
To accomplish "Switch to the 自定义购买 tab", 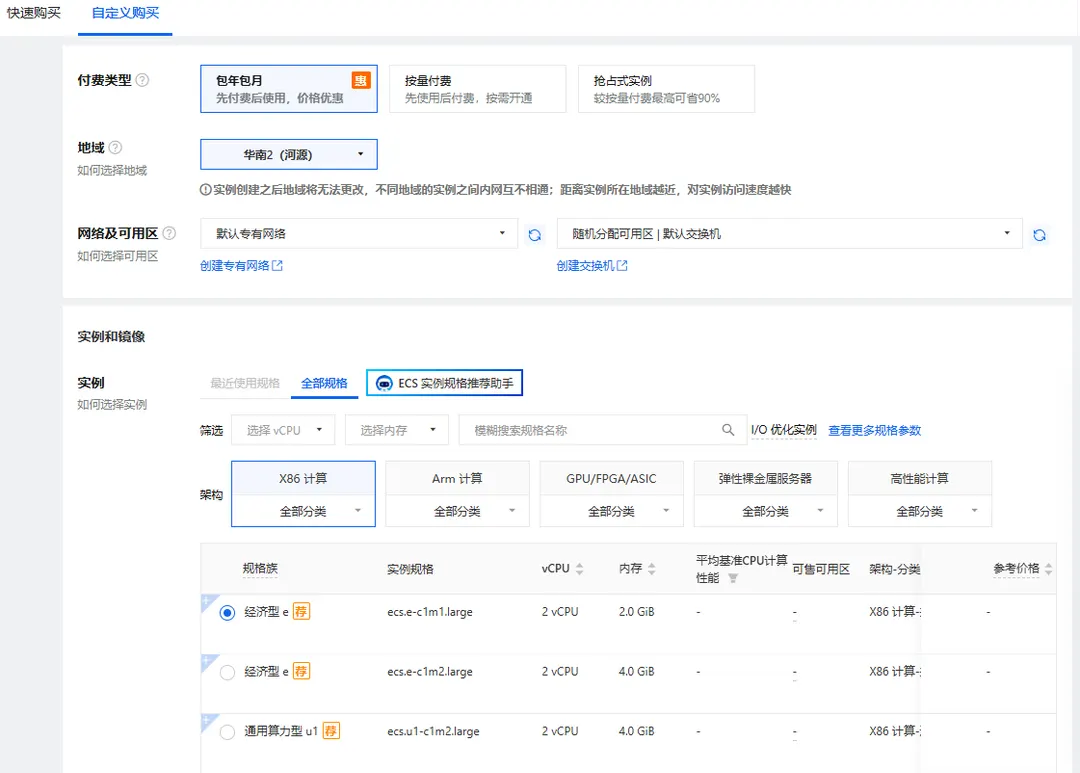I will click(x=125, y=13).
